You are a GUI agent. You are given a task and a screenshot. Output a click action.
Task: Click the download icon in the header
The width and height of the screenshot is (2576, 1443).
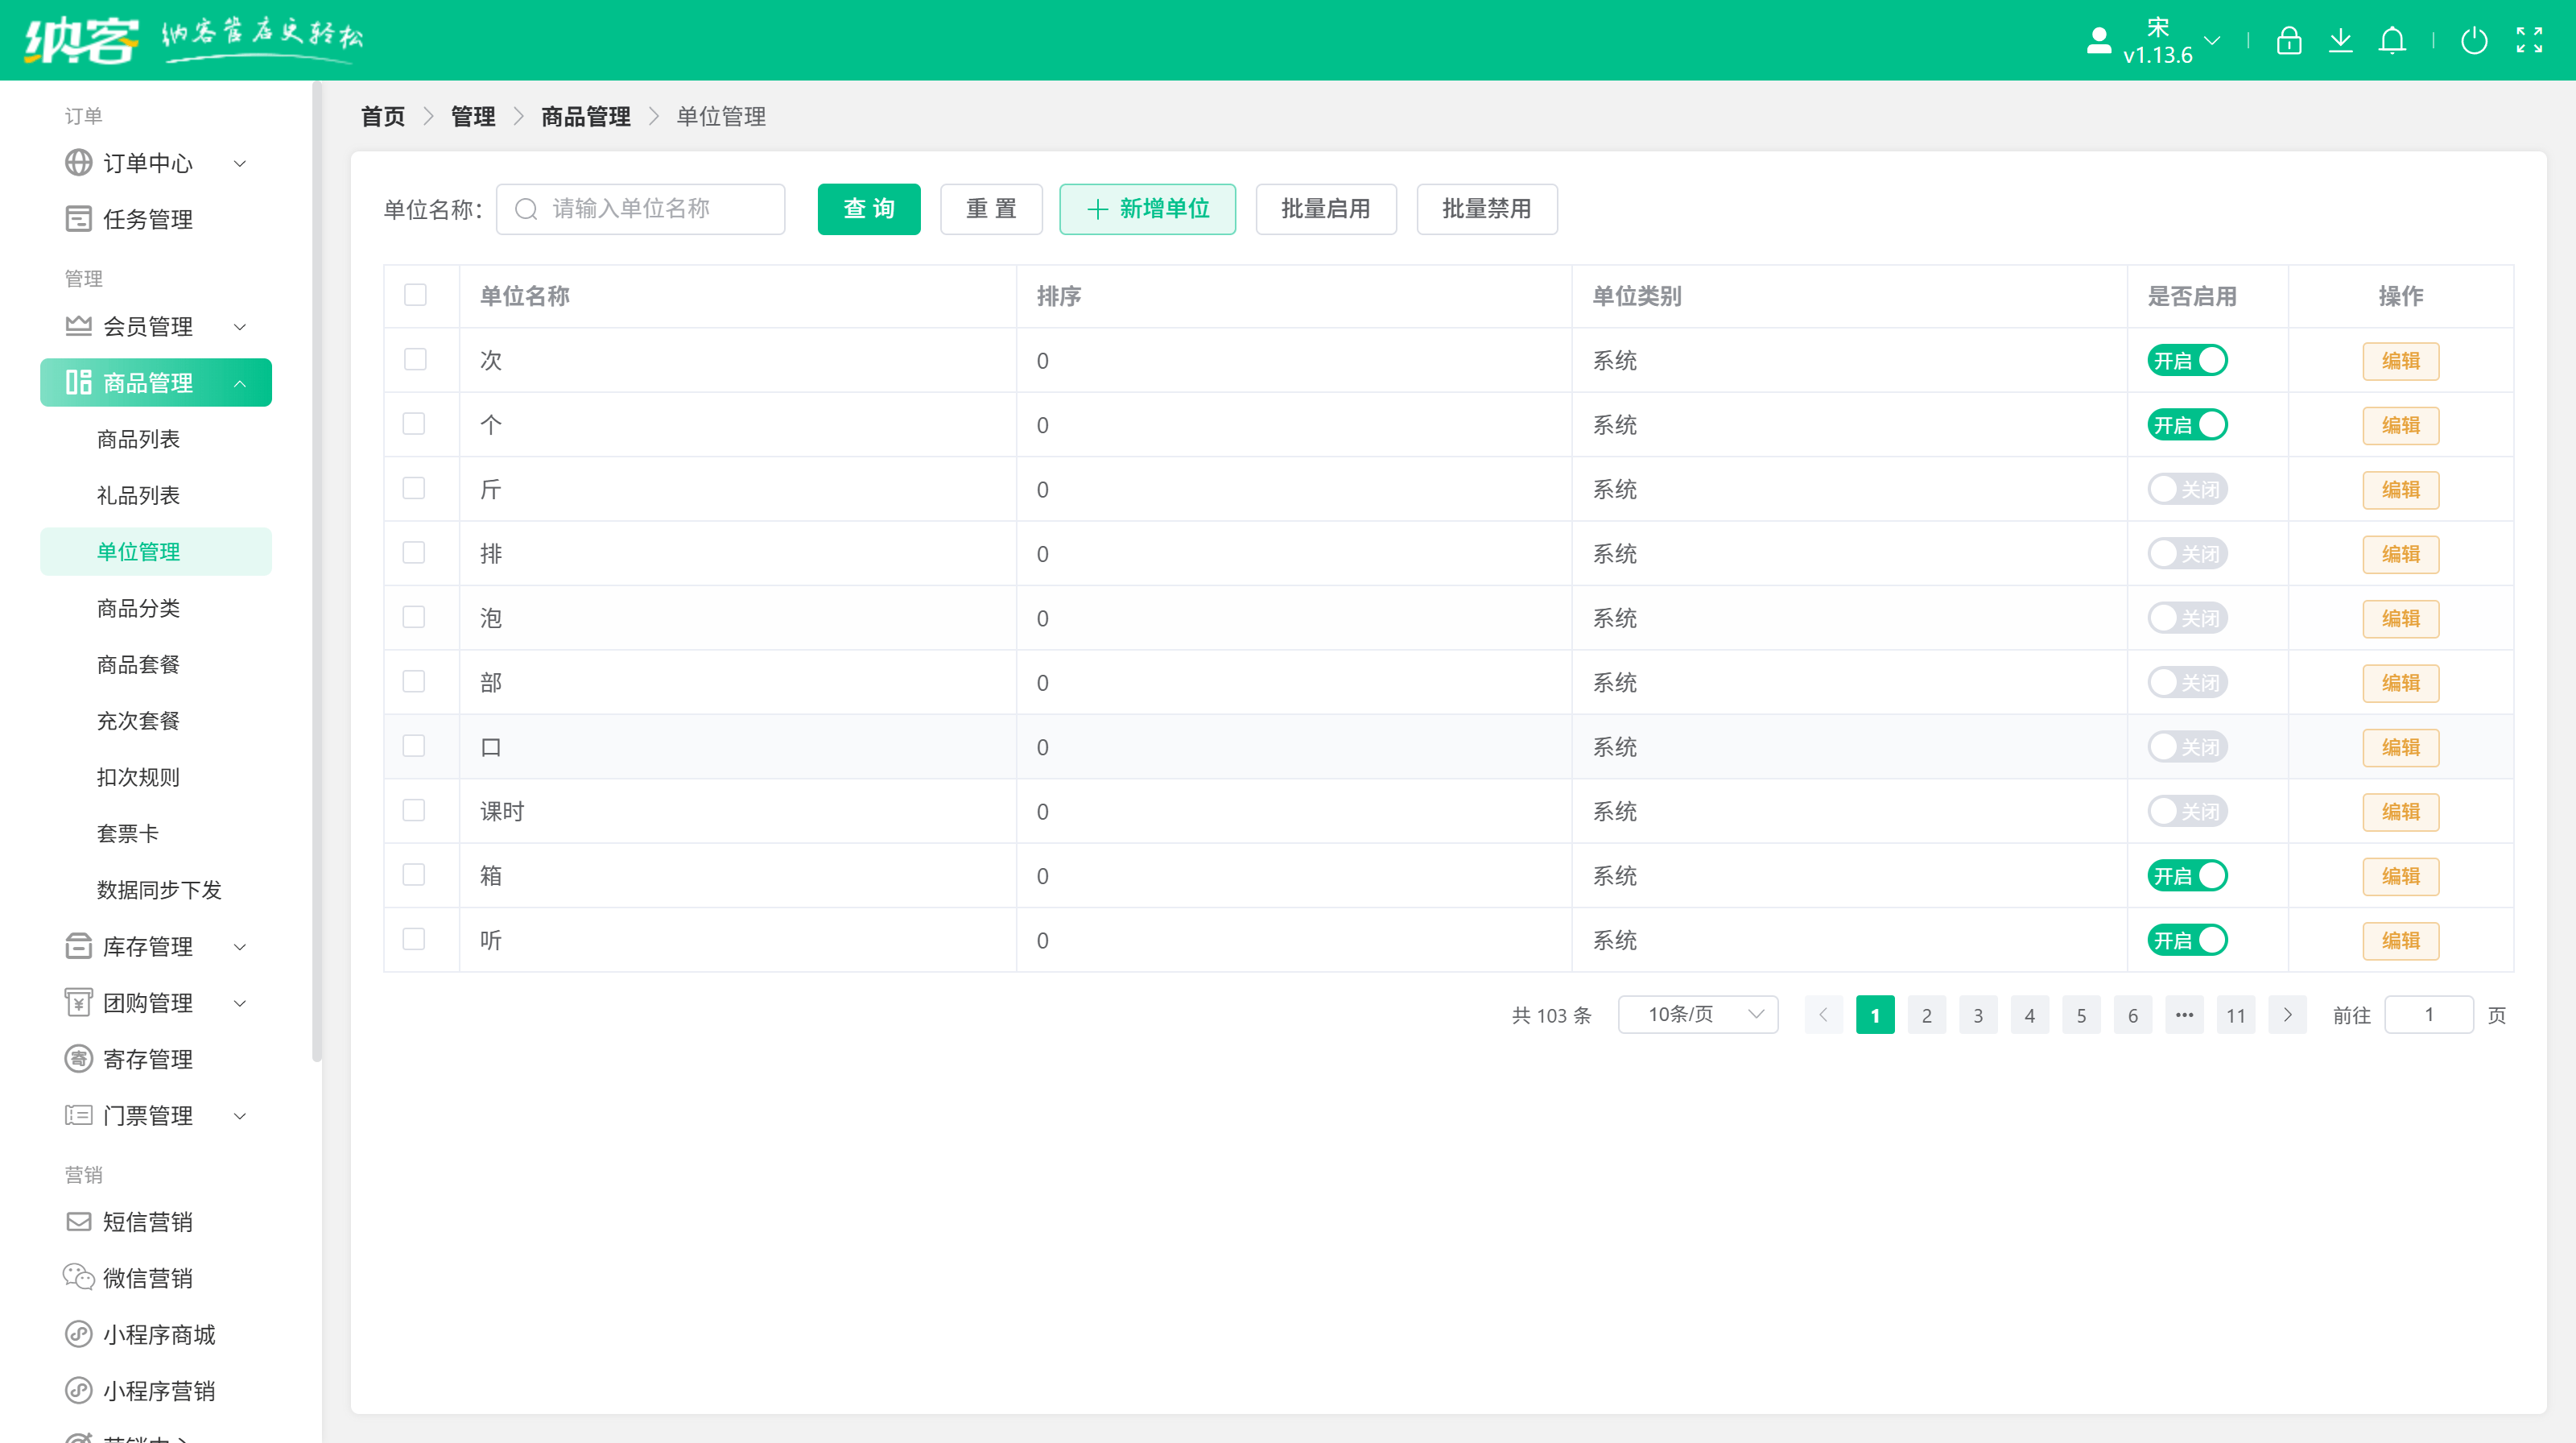2341,40
